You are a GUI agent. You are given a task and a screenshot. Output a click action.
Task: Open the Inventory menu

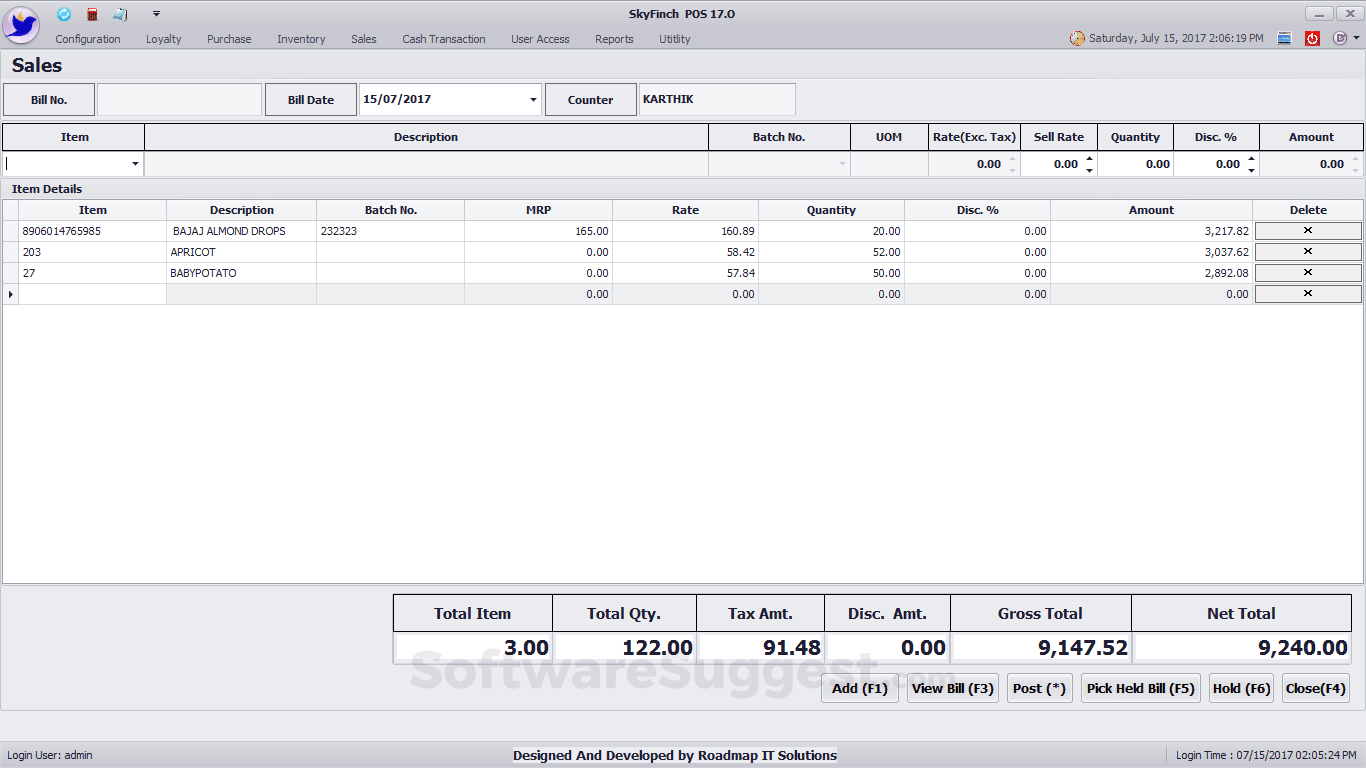click(x=301, y=39)
